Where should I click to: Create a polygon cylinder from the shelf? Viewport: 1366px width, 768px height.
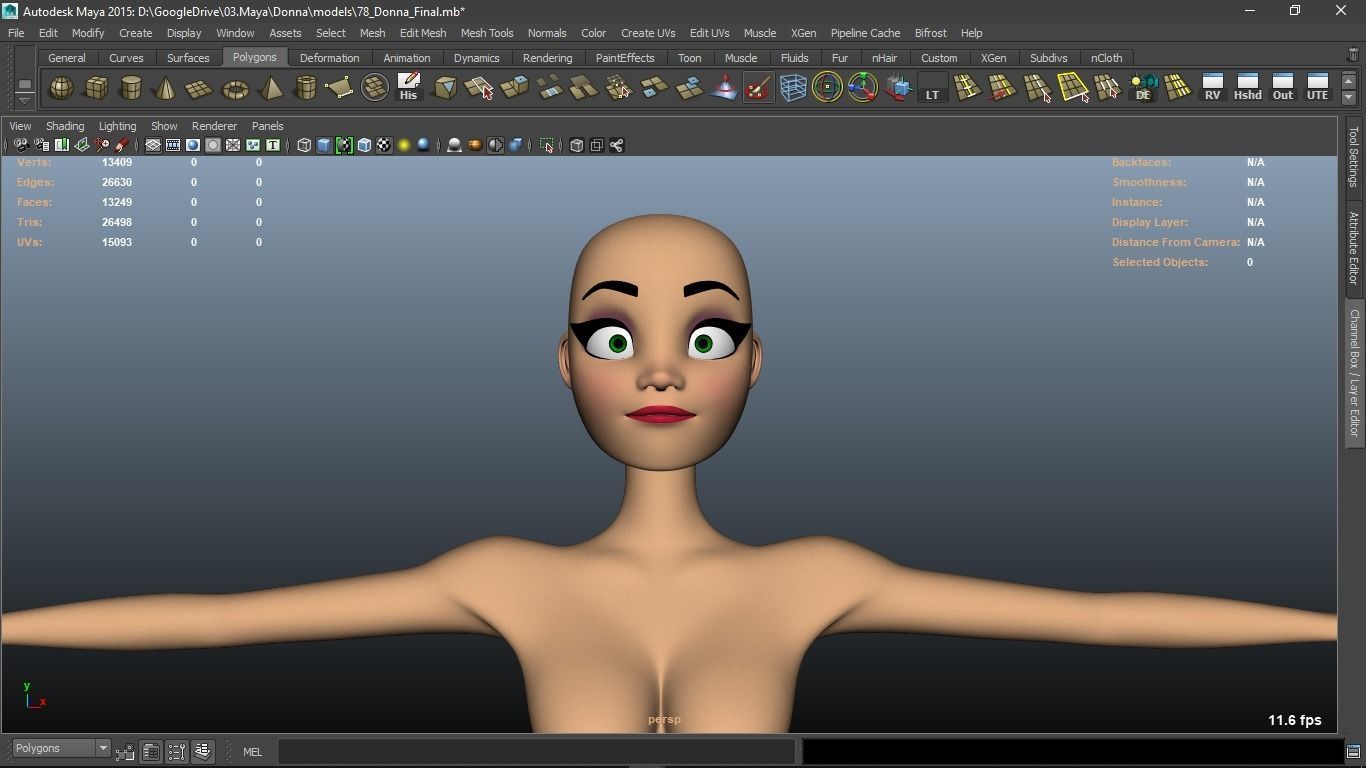[x=131, y=88]
